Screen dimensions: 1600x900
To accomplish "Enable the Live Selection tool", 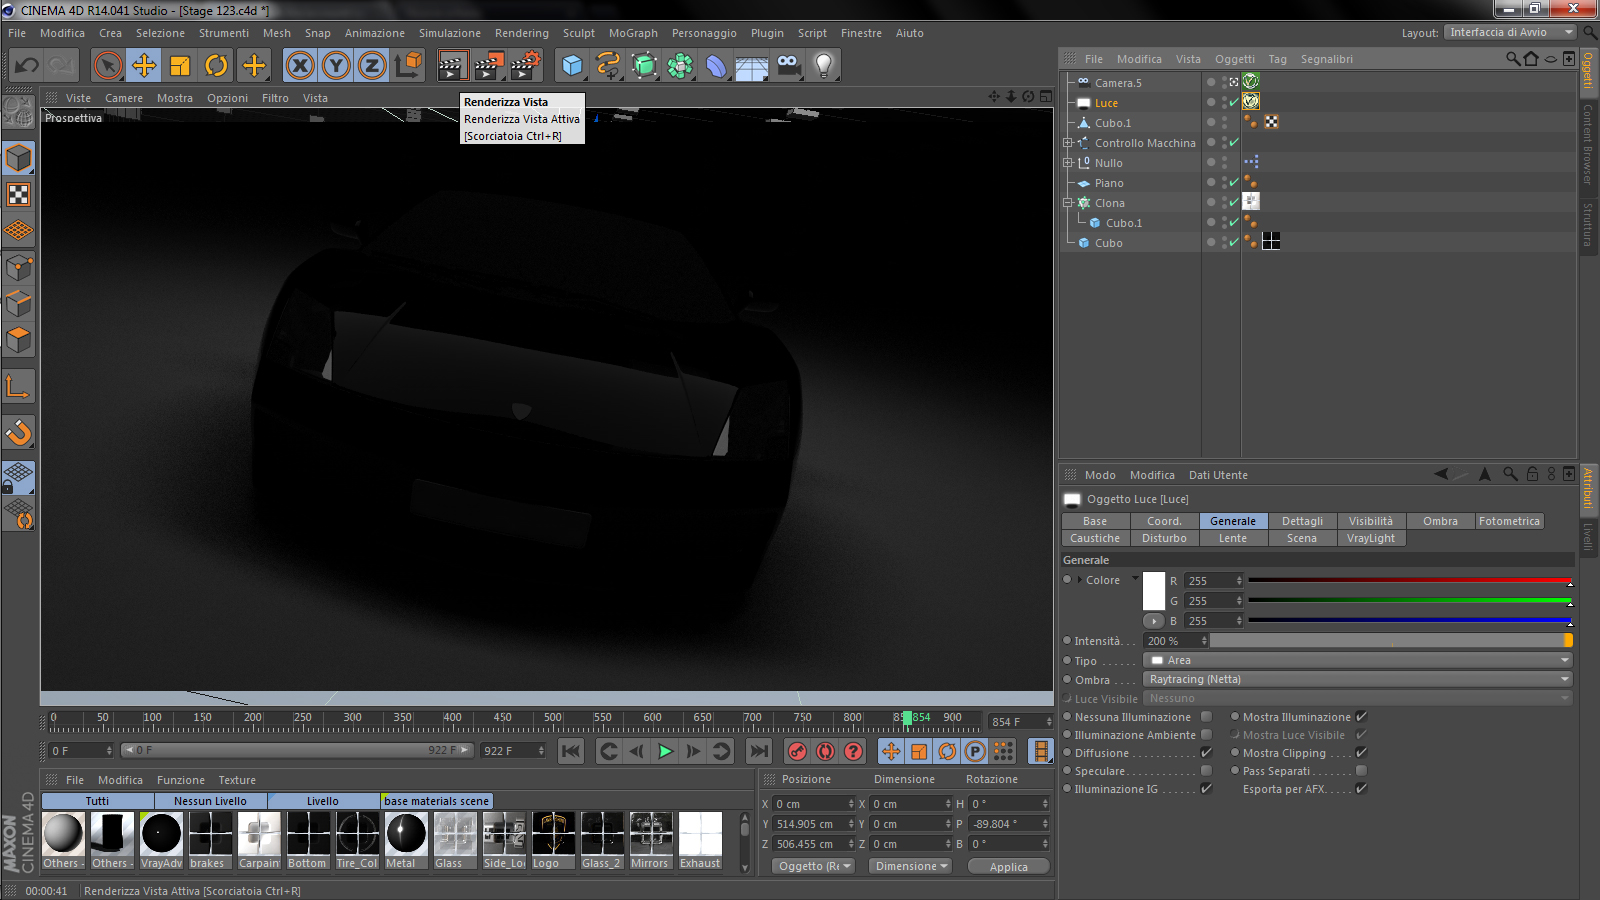I will pyautogui.click(x=107, y=66).
